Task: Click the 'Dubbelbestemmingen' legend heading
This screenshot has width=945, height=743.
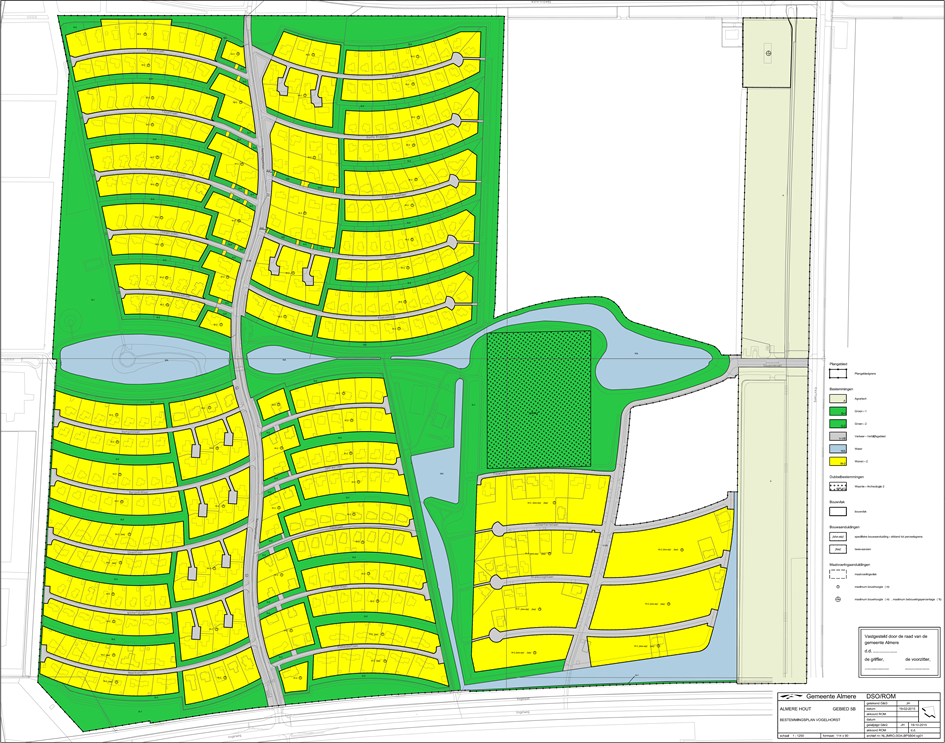Action: (x=847, y=477)
